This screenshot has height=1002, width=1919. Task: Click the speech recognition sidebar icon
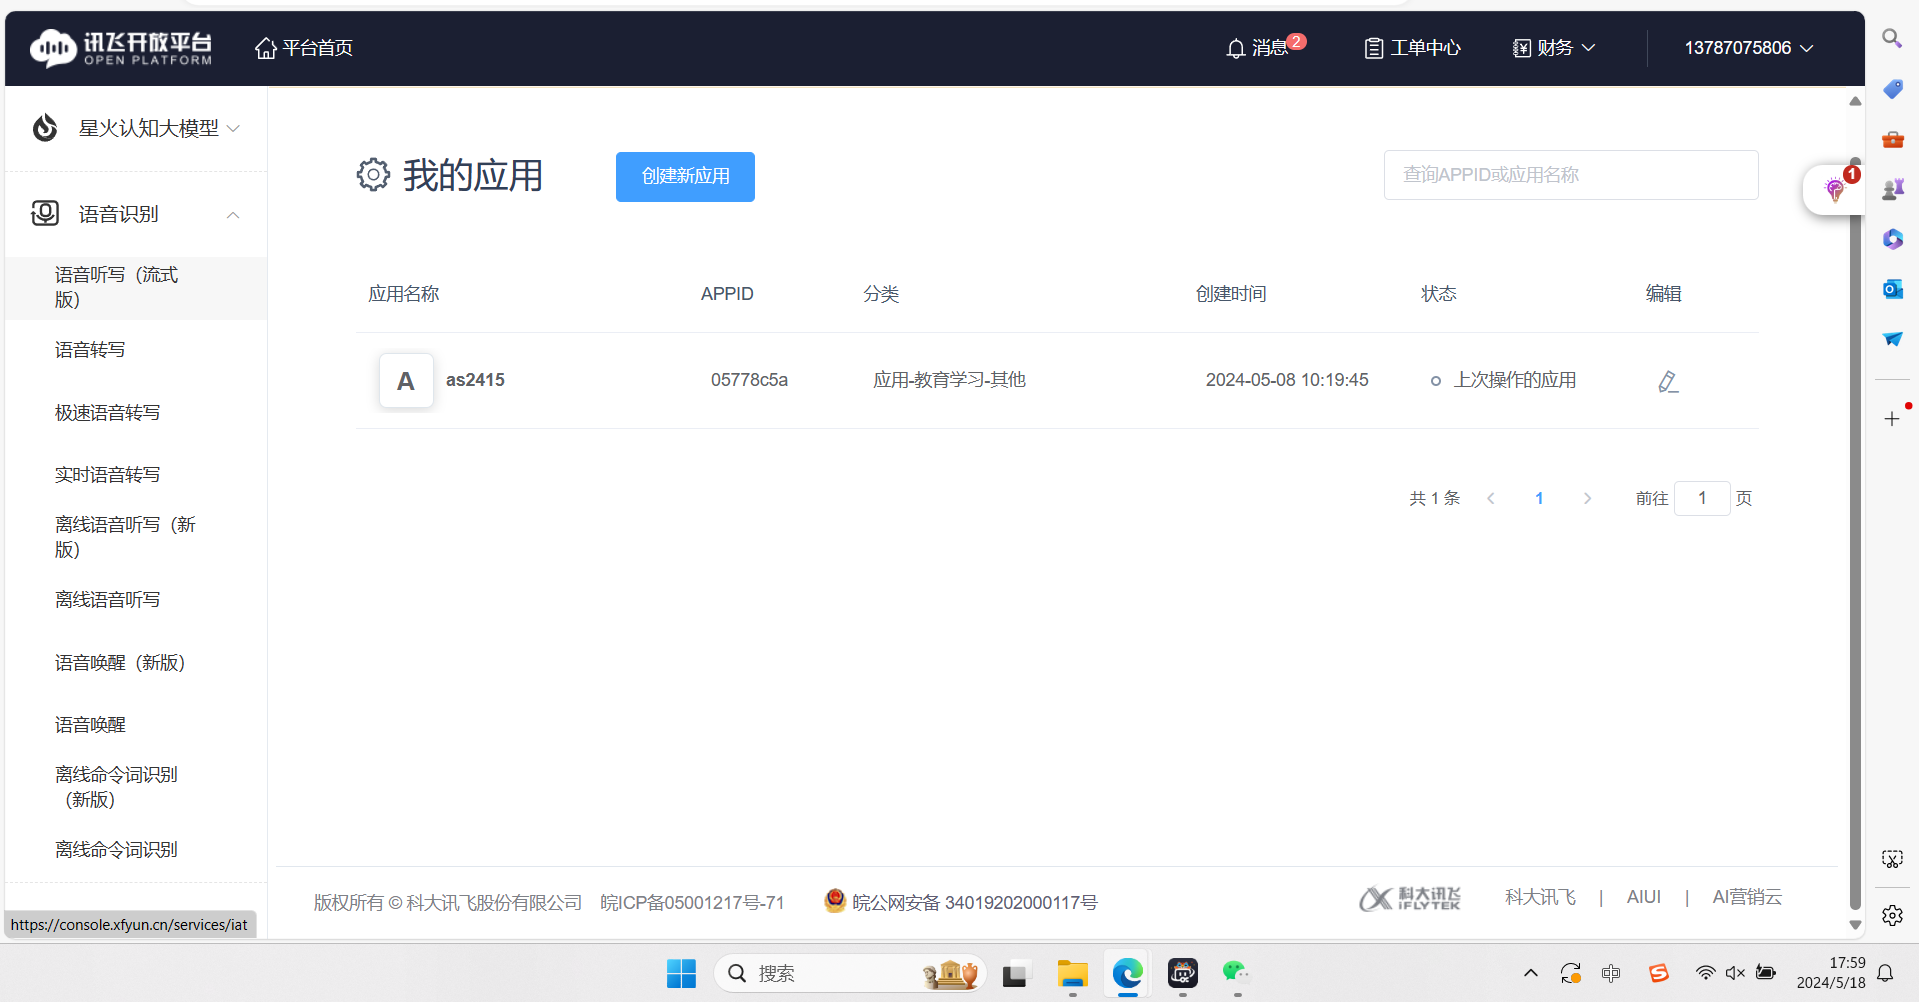tap(45, 213)
